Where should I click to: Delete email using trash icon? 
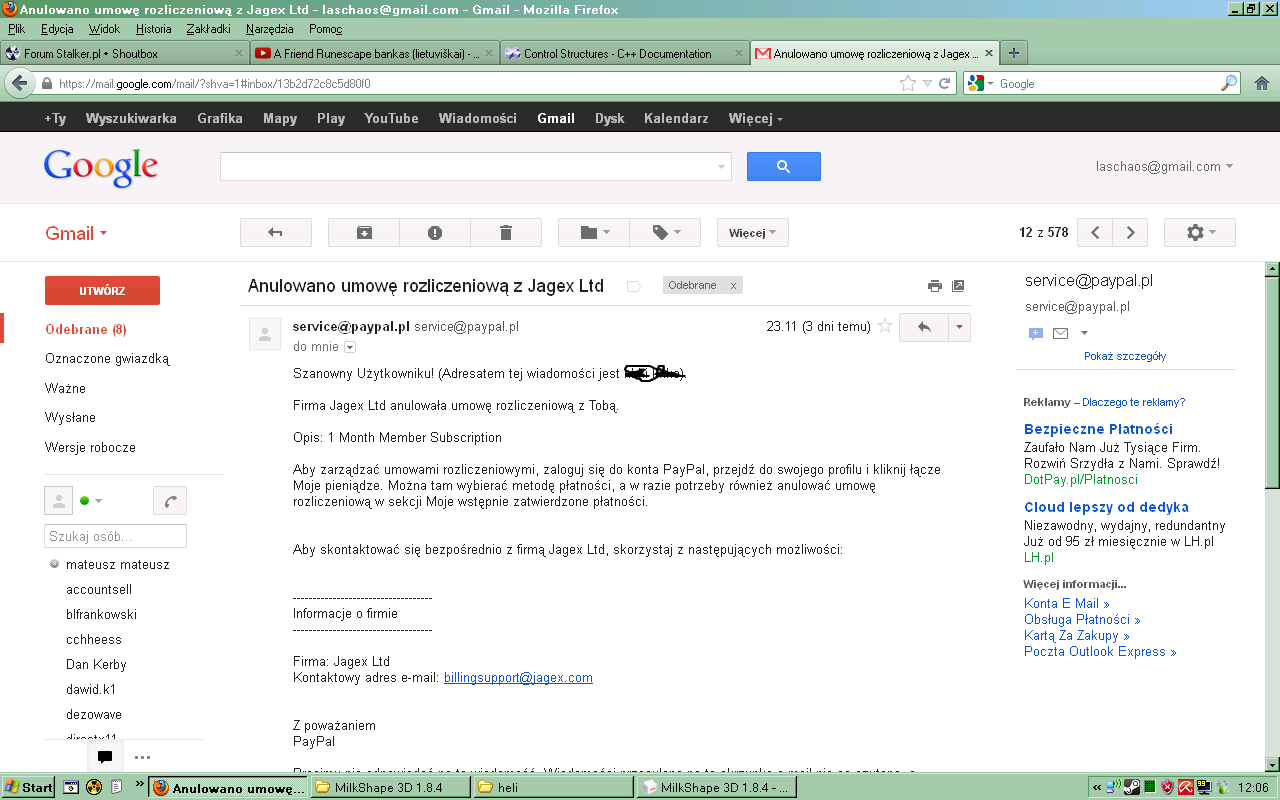coord(505,233)
